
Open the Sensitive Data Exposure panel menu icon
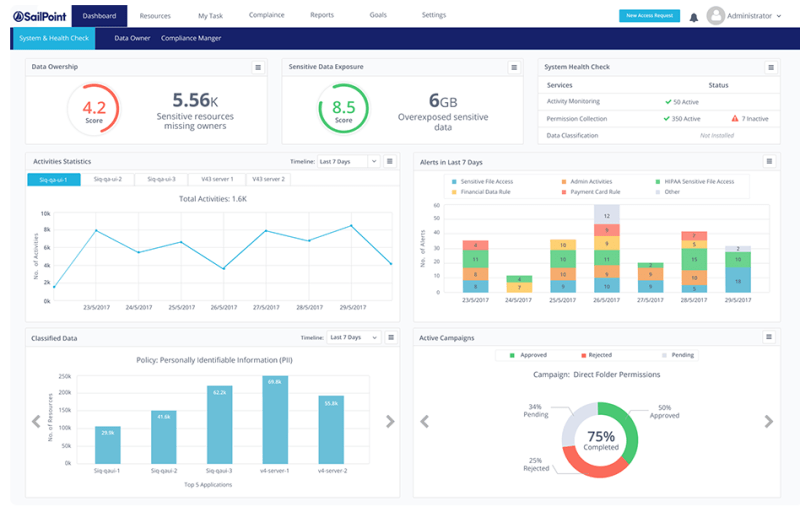[513, 67]
